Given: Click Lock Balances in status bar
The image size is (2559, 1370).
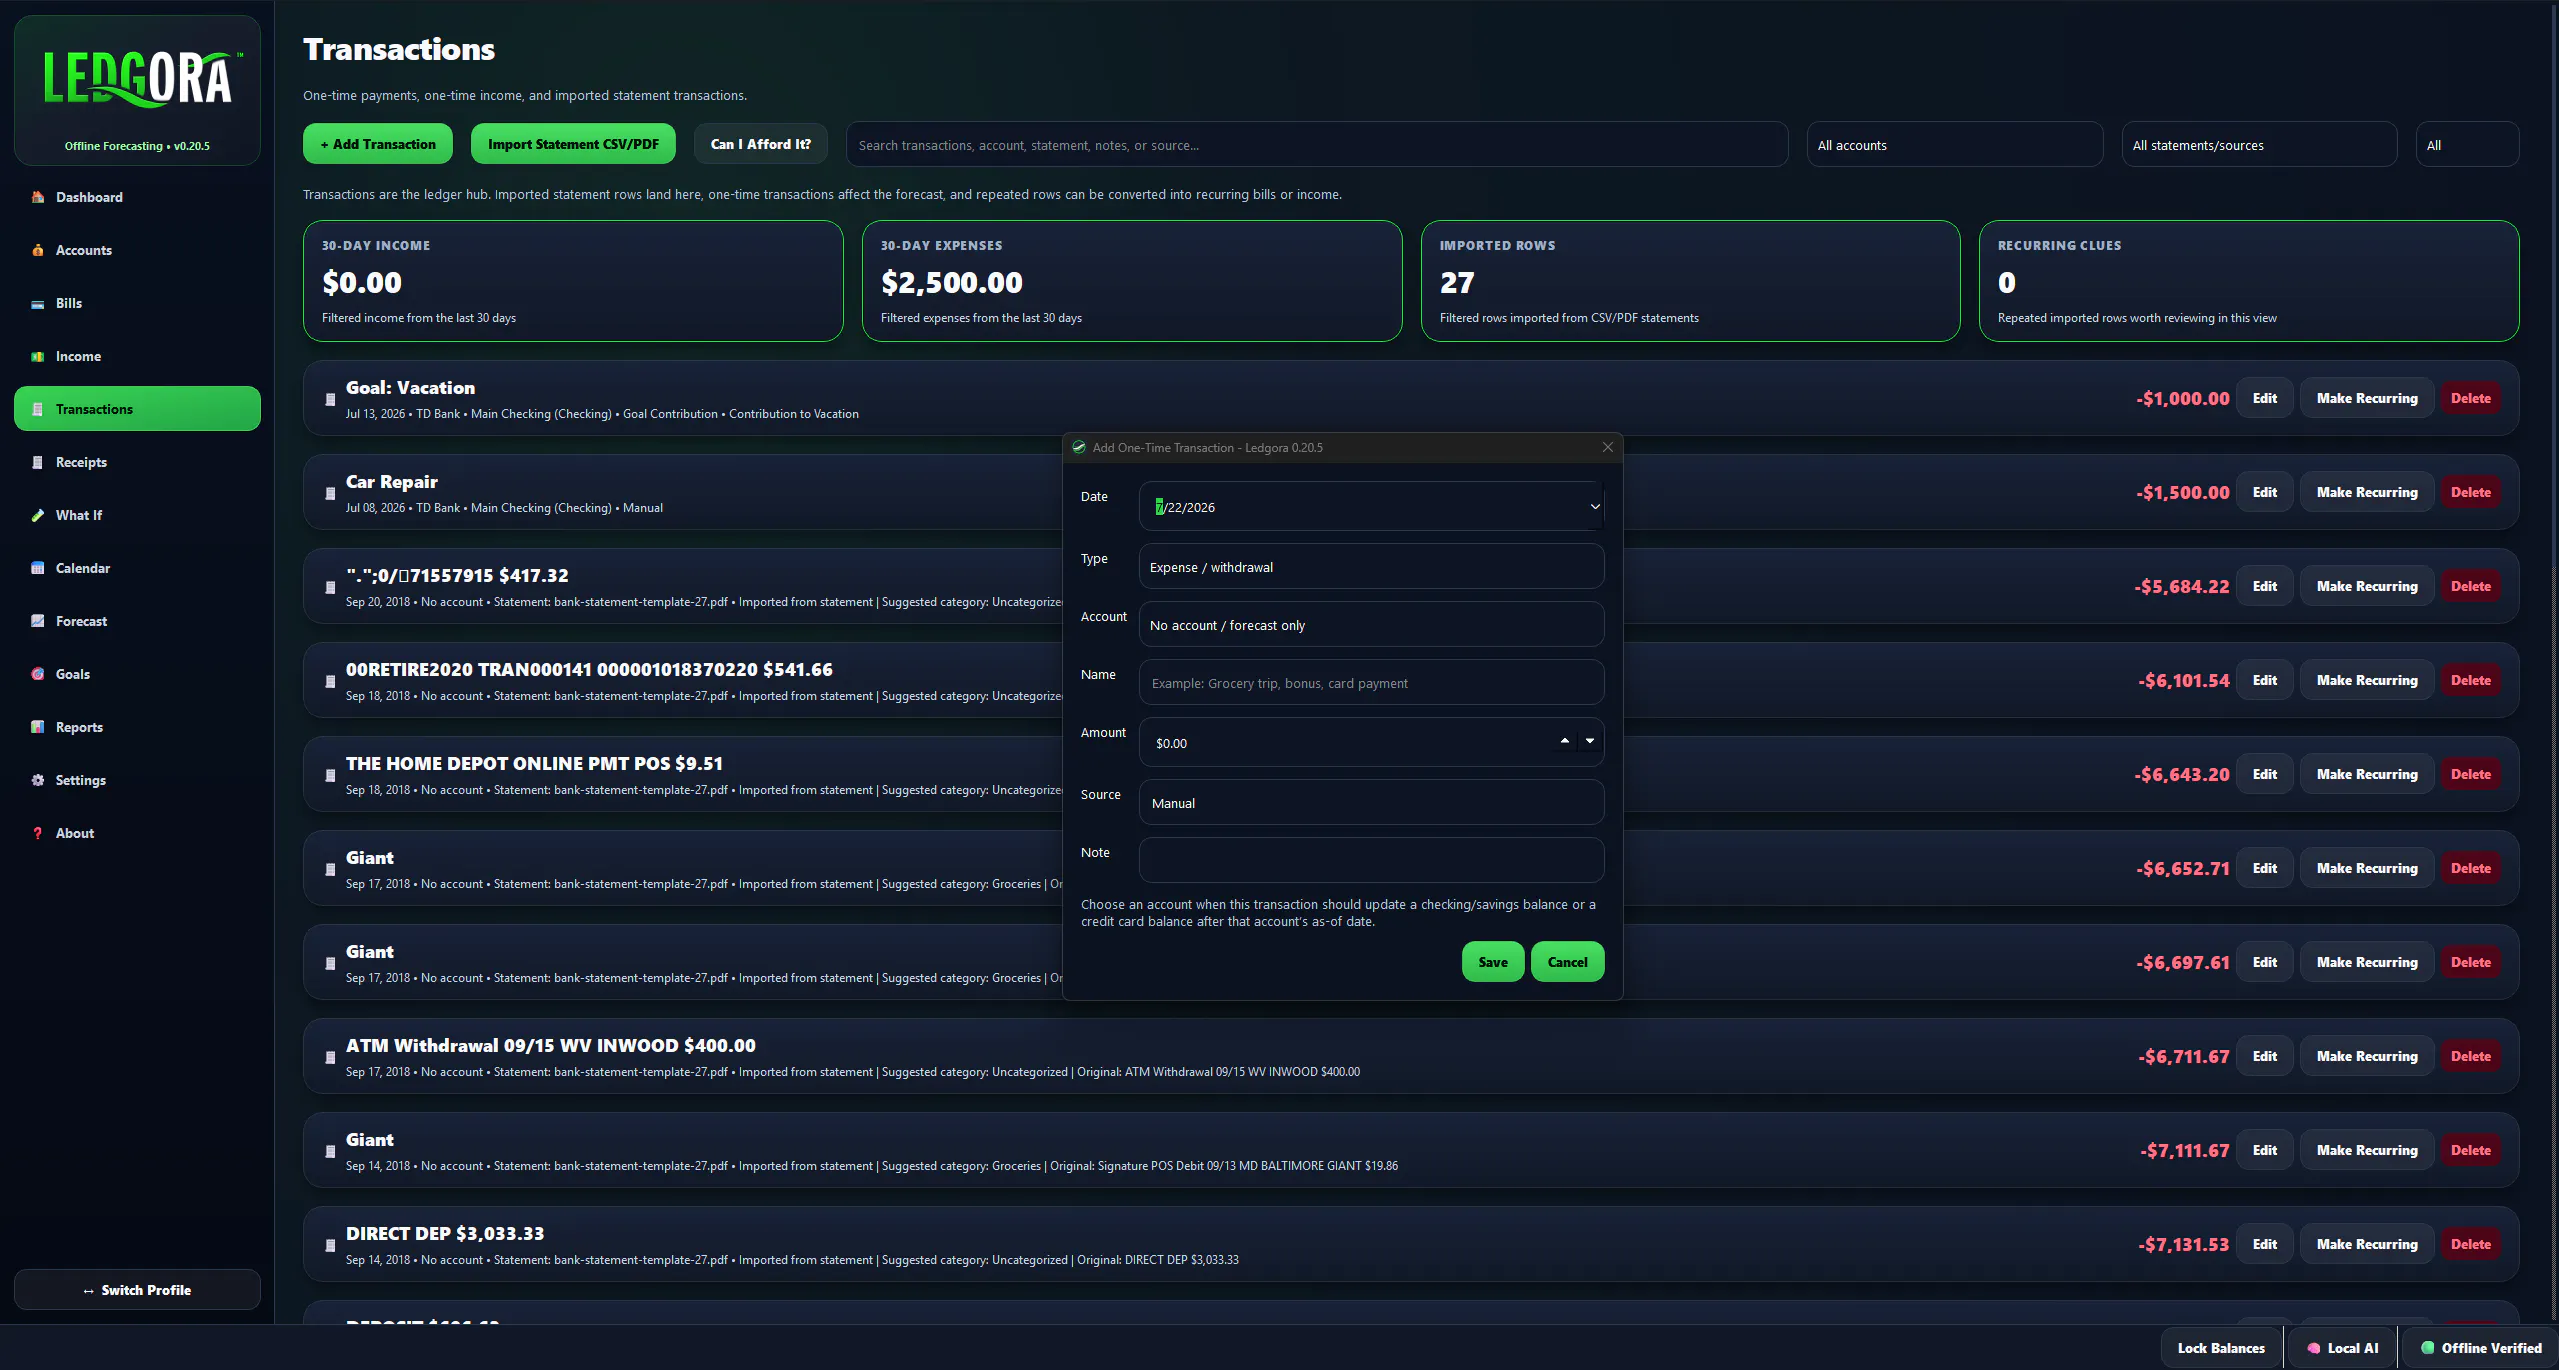Looking at the screenshot, I should [x=2221, y=1348].
